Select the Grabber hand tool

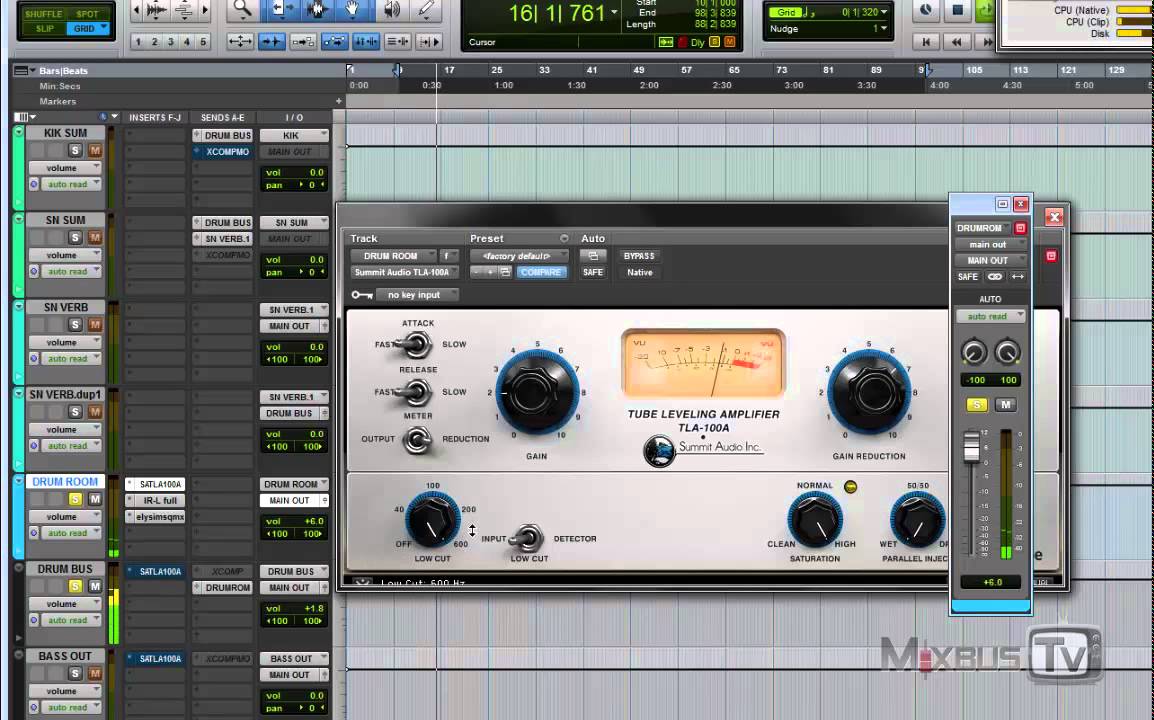point(353,9)
